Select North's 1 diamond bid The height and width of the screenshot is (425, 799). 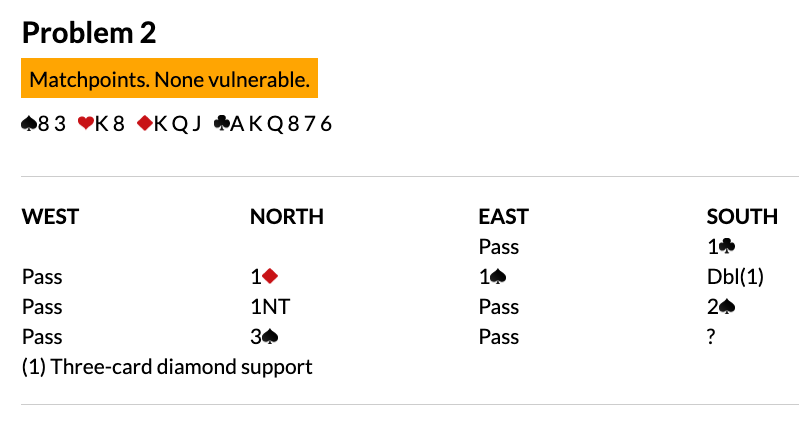(x=263, y=276)
